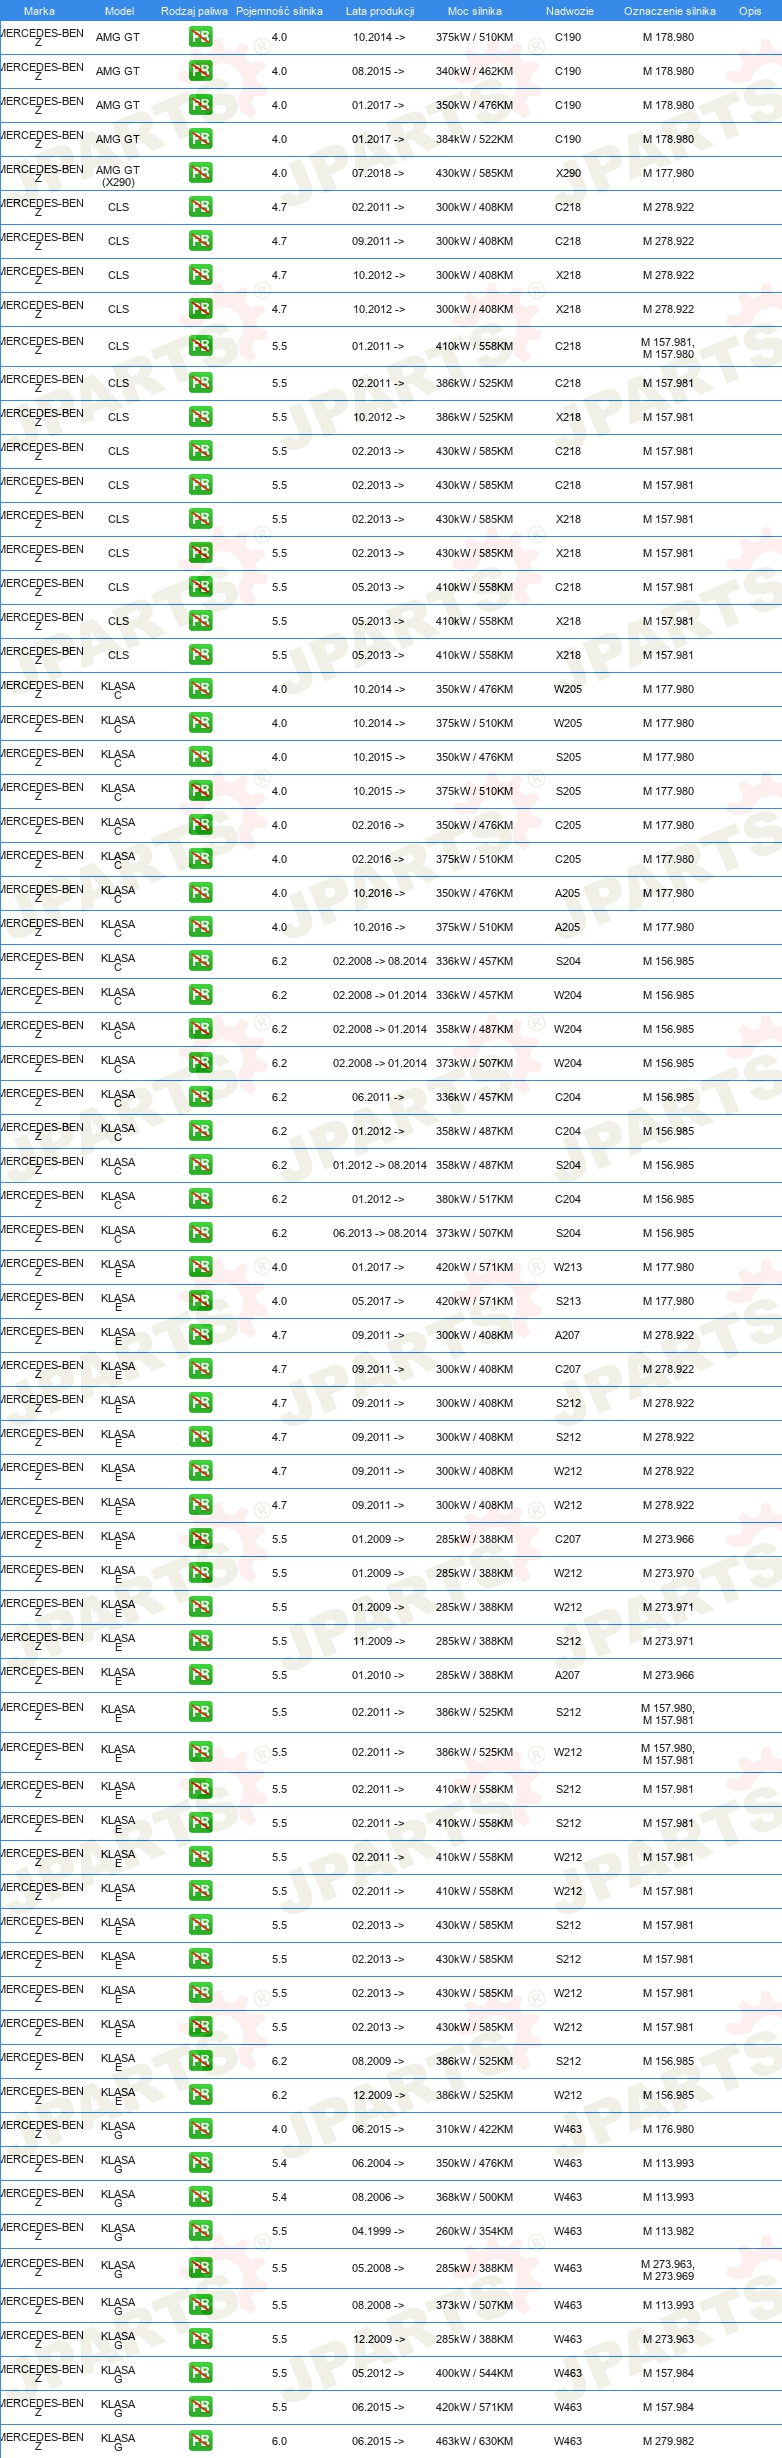
Task: Click the '06.2004 ->' production date cell
Action: click(x=378, y=2163)
